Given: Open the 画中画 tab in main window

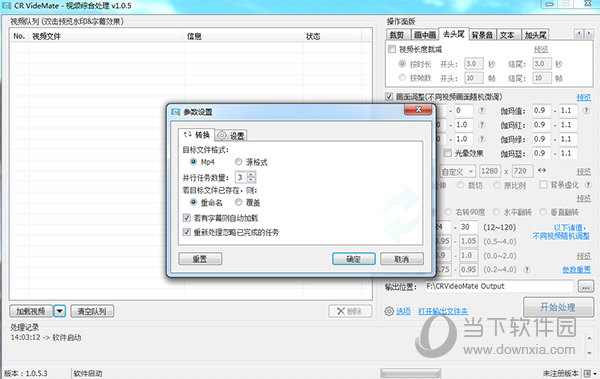Looking at the screenshot, I should pyautogui.click(x=425, y=35).
